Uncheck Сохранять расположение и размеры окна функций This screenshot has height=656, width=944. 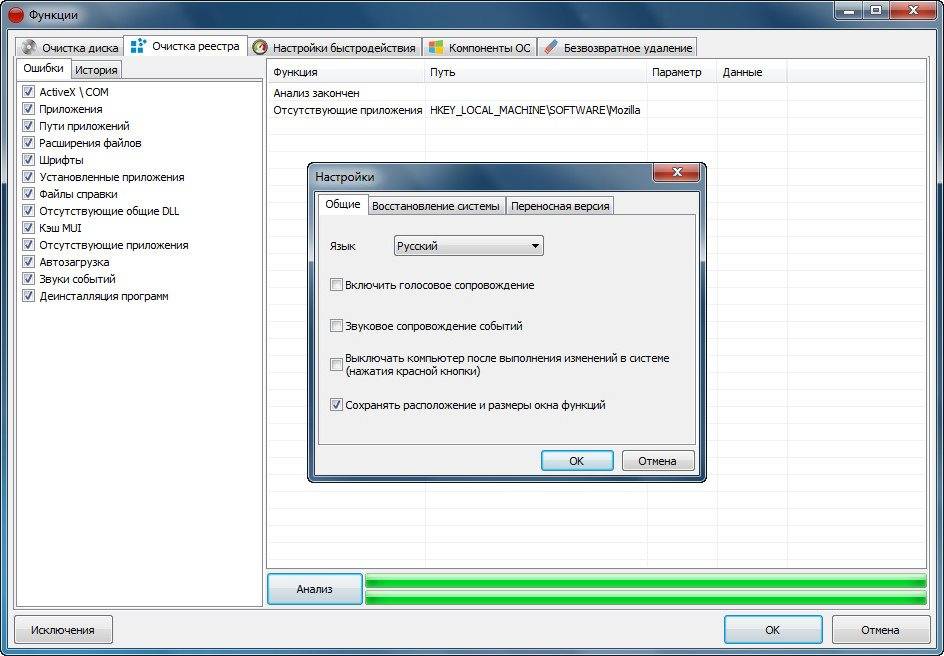337,405
